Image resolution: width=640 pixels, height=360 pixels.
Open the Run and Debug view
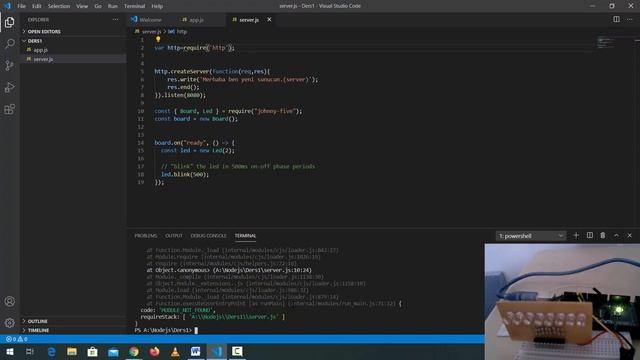(x=9, y=87)
